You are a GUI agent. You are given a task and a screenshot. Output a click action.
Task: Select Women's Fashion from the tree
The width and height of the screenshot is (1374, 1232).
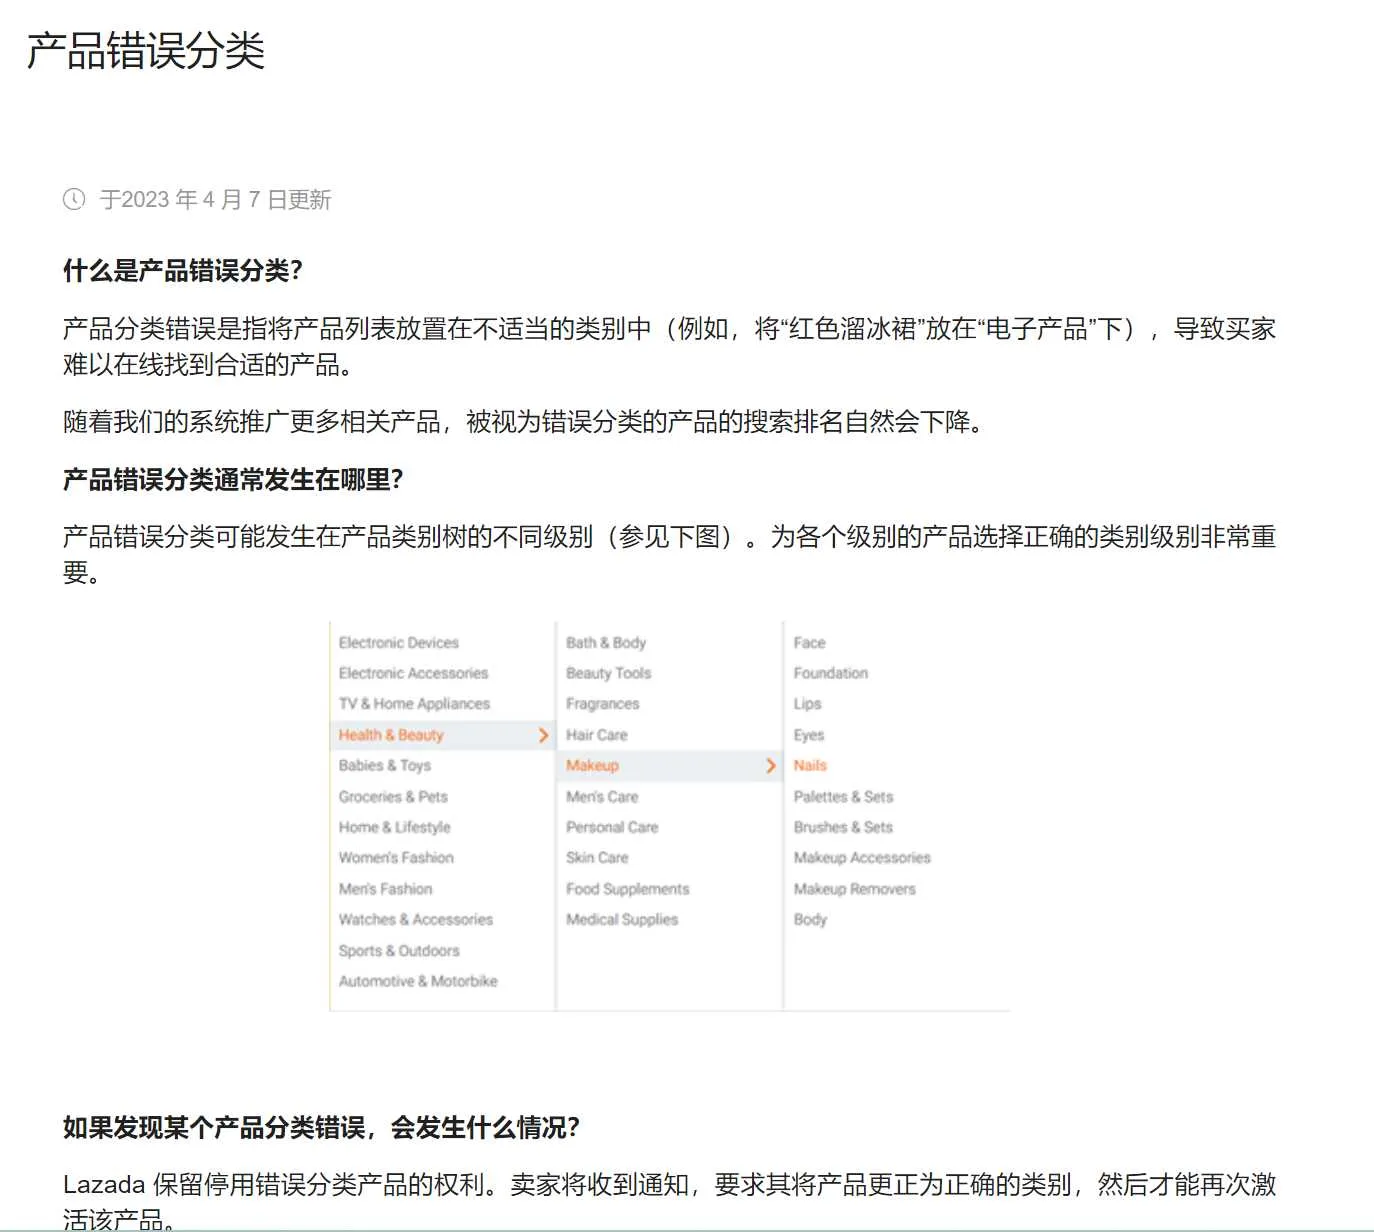pyautogui.click(x=395, y=857)
